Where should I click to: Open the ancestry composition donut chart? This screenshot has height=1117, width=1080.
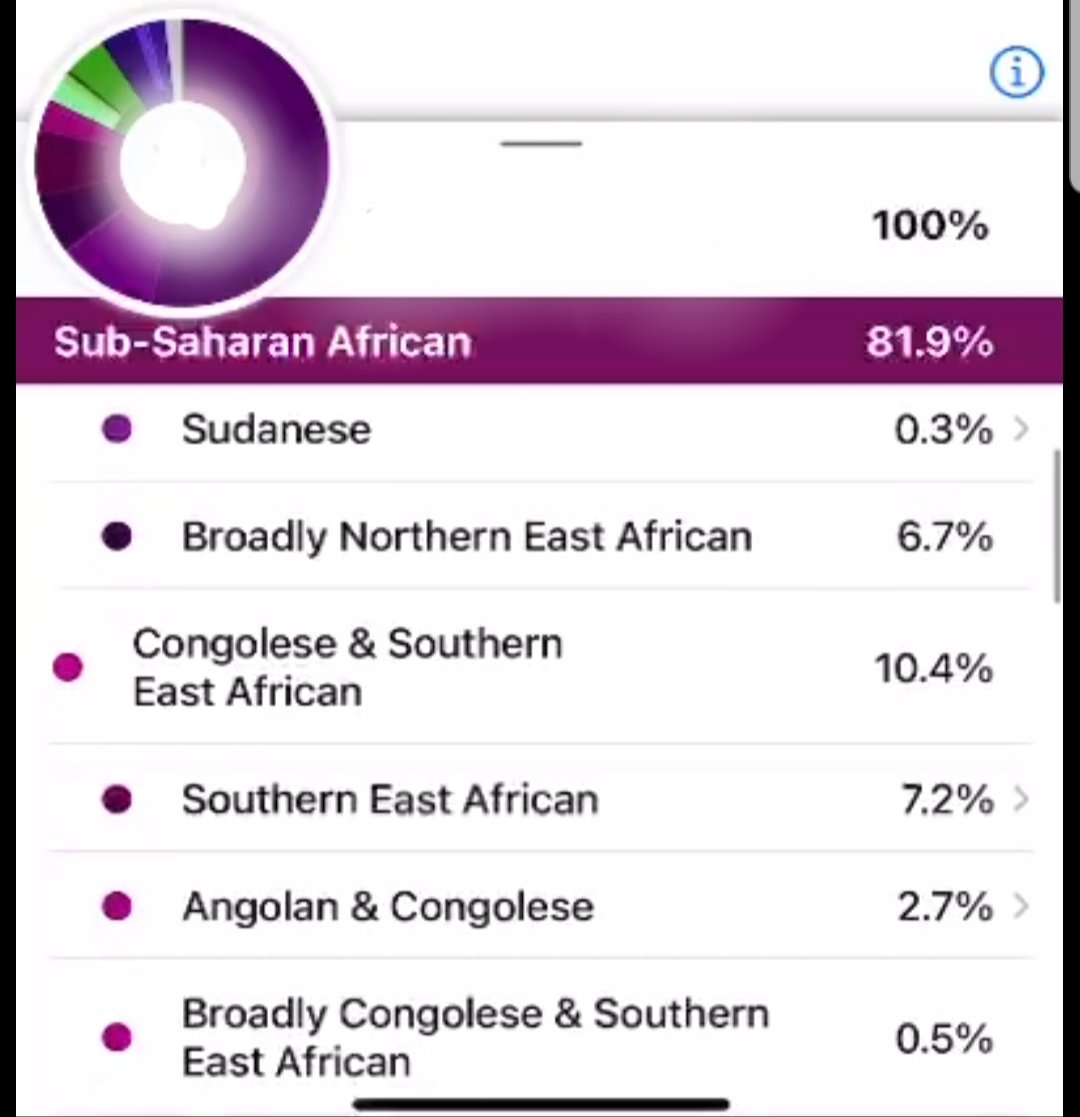point(182,164)
